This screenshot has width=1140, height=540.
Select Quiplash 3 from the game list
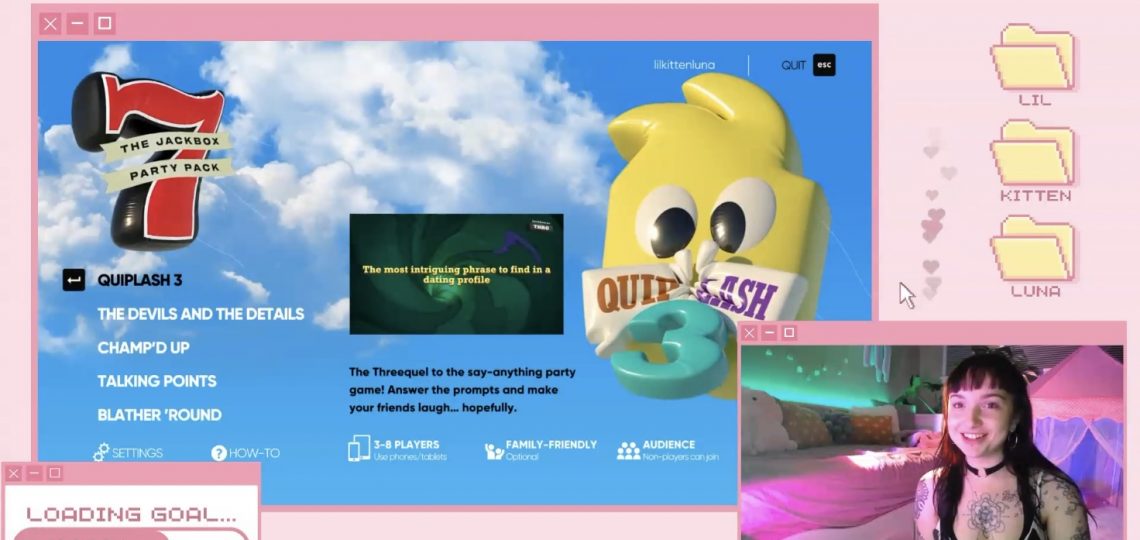point(139,280)
